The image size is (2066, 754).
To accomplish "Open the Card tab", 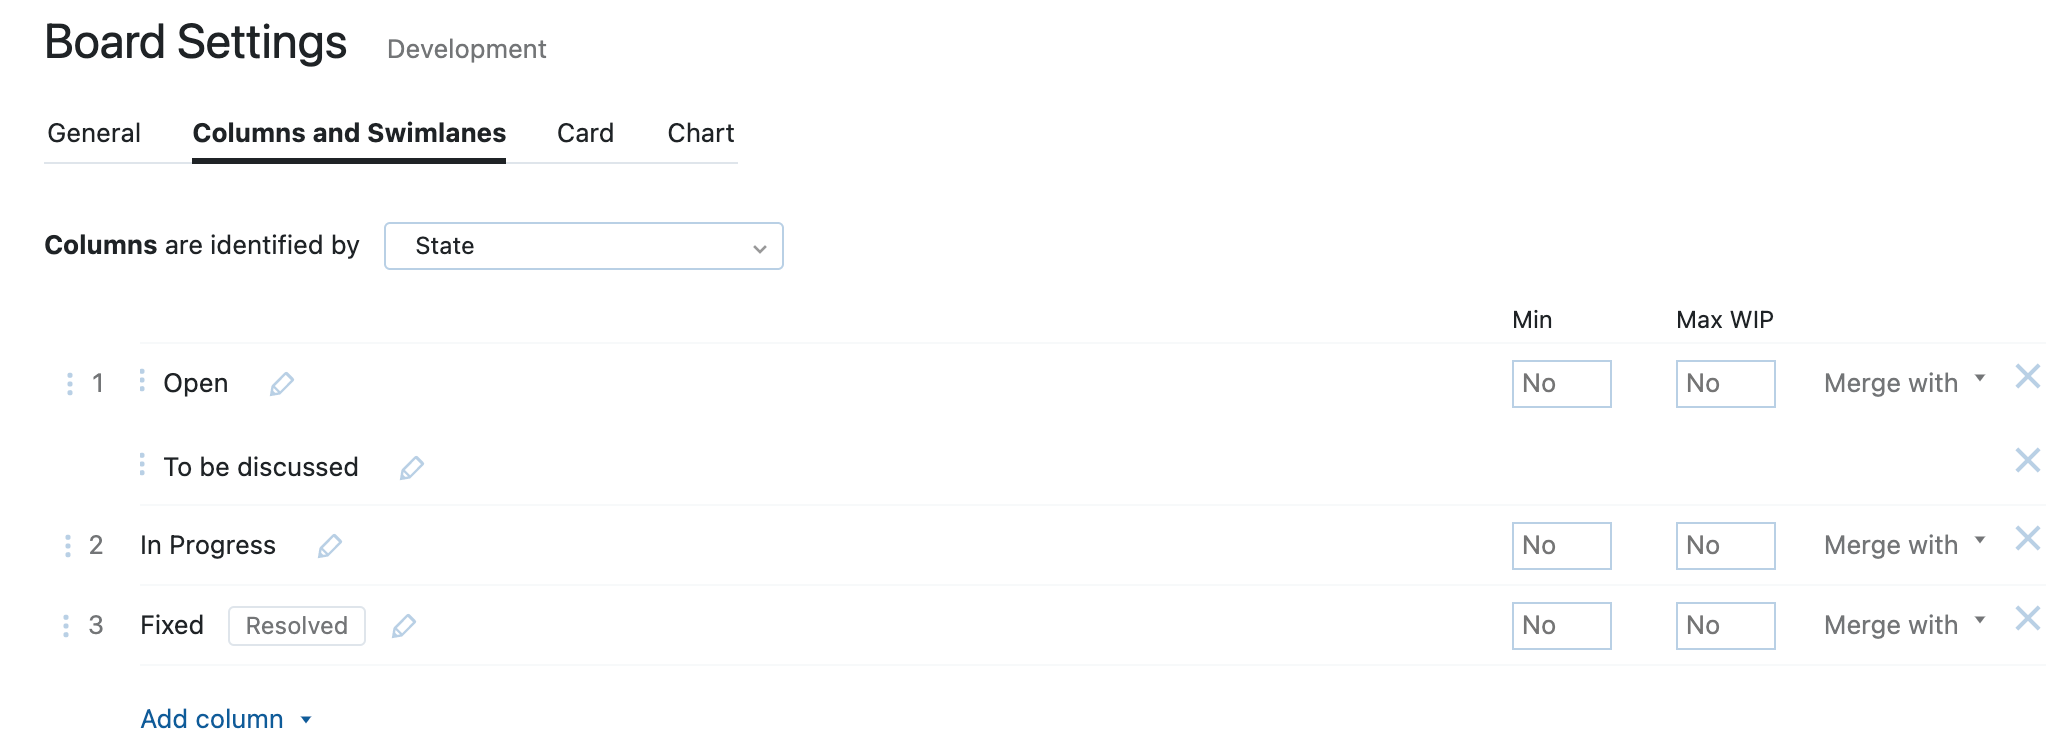I will point(585,133).
